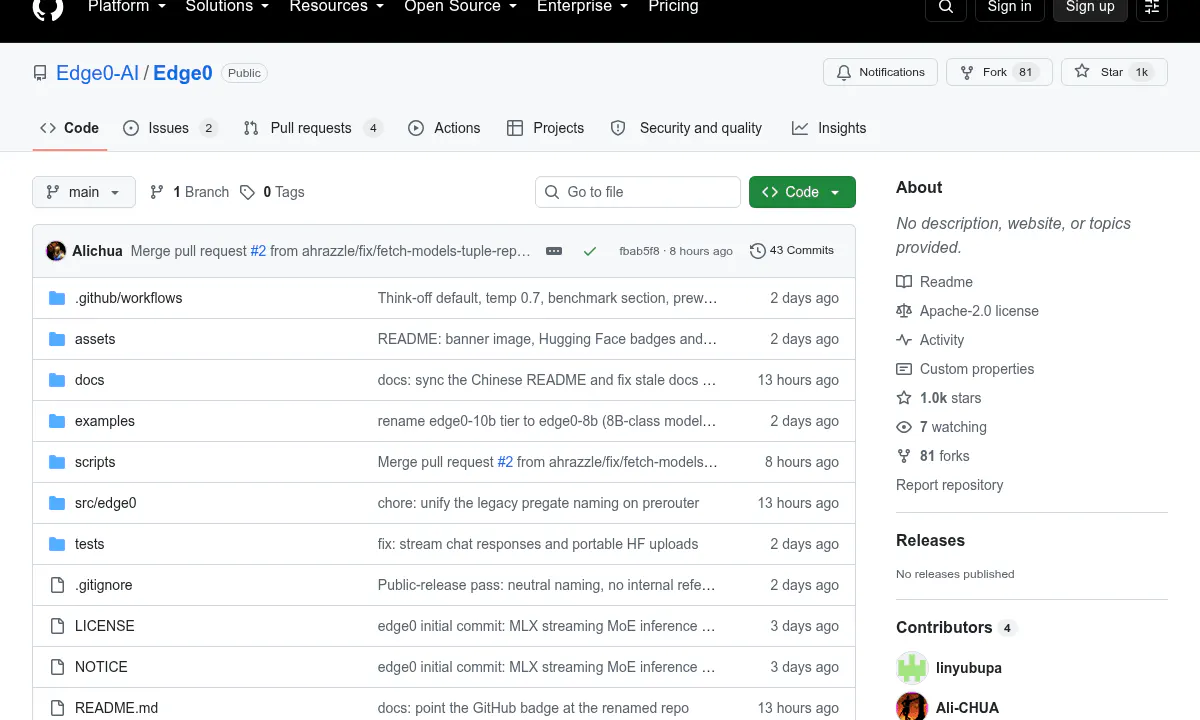Click the docs folder icon
1200x720 pixels.
(x=57, y=380)
